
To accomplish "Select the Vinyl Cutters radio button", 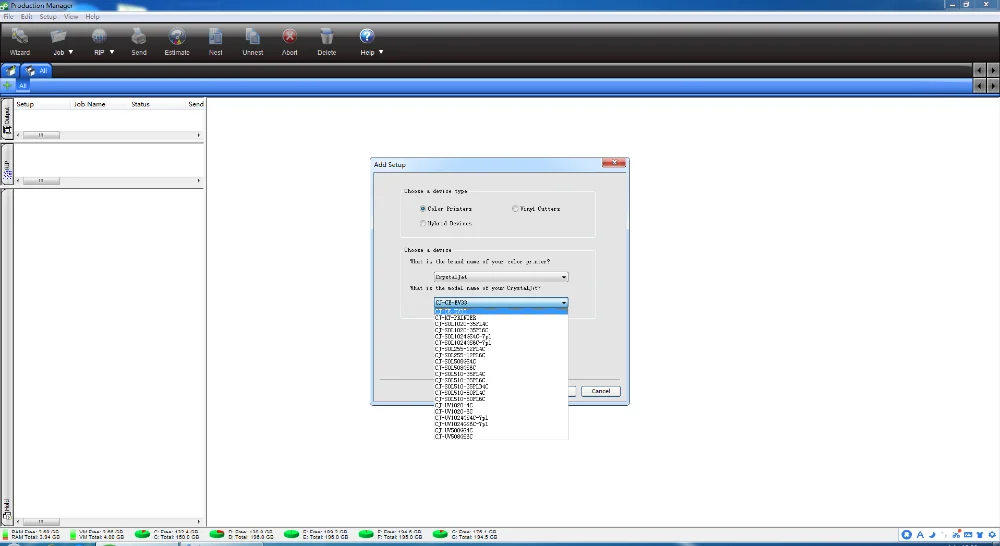I will coord(515,209).
